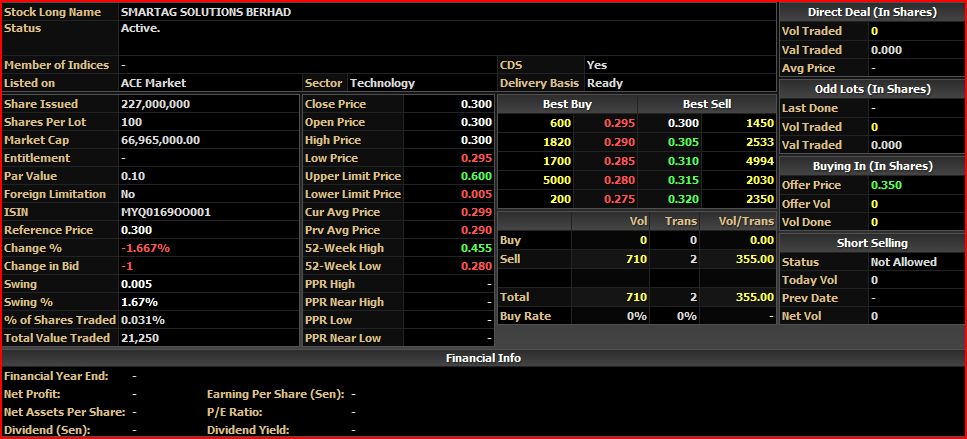Select Offer Price value 0.350
The width and height of the screenshot is (967, 439).
tap(886, 185)
